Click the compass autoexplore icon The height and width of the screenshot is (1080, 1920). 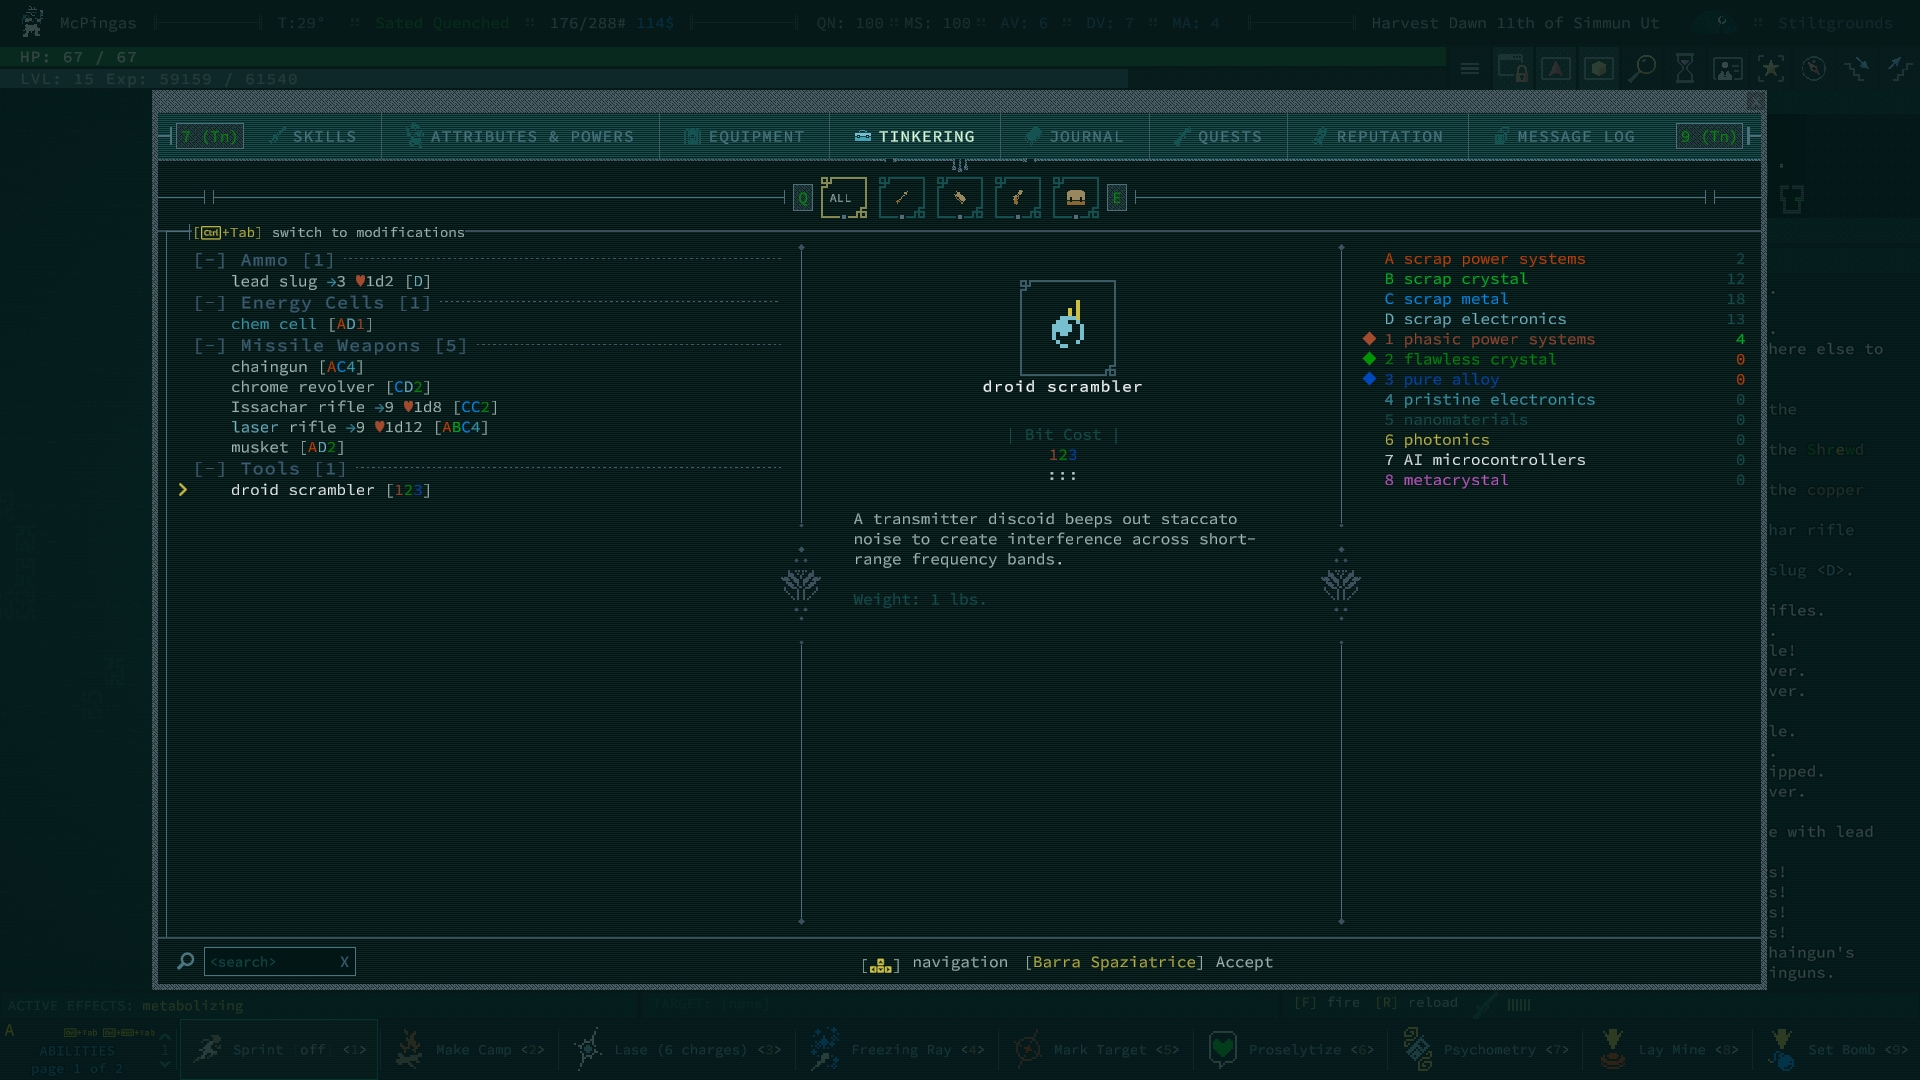(x=1814, y=69)
